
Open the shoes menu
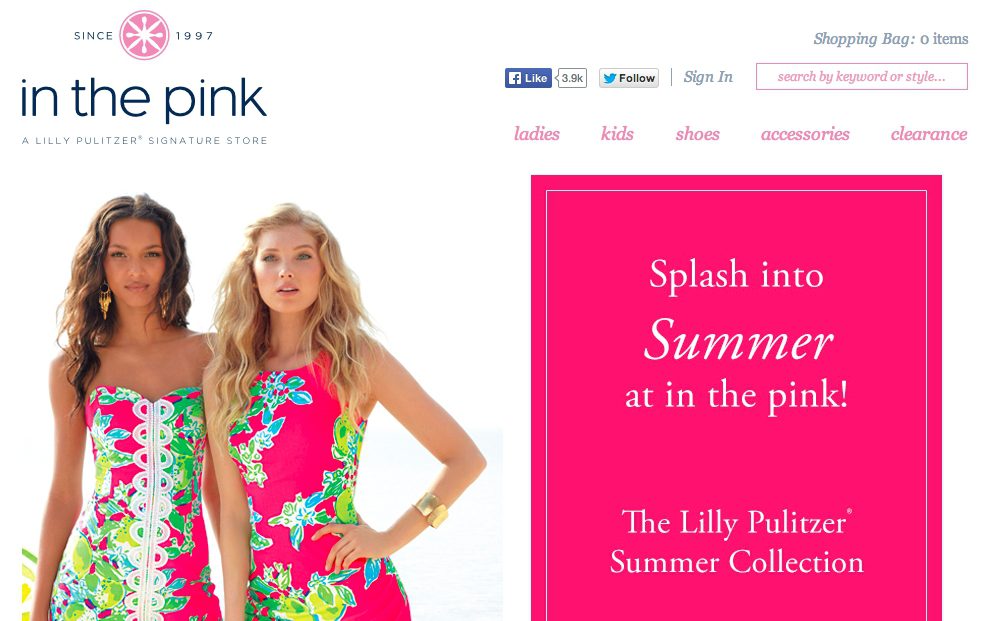698,134
